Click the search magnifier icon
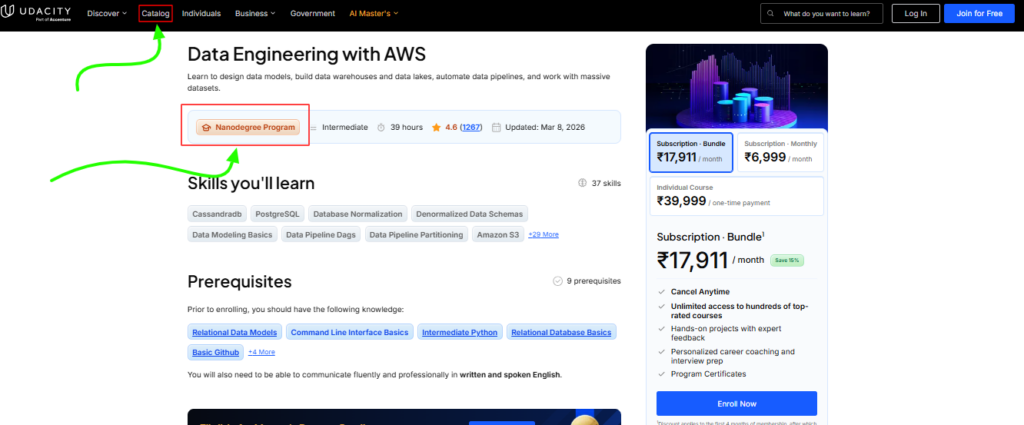The image size is (1024, 425). pyautogui.click(x=770, y=14)
